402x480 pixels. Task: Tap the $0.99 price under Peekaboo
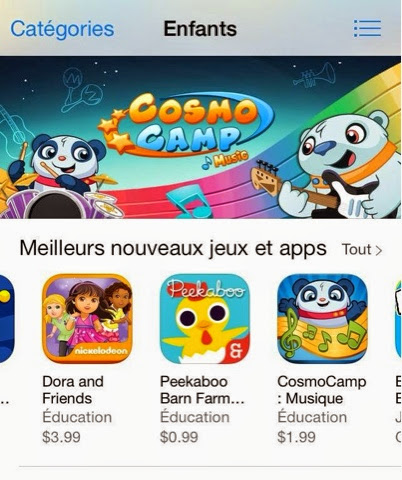[x=179, y=437]
